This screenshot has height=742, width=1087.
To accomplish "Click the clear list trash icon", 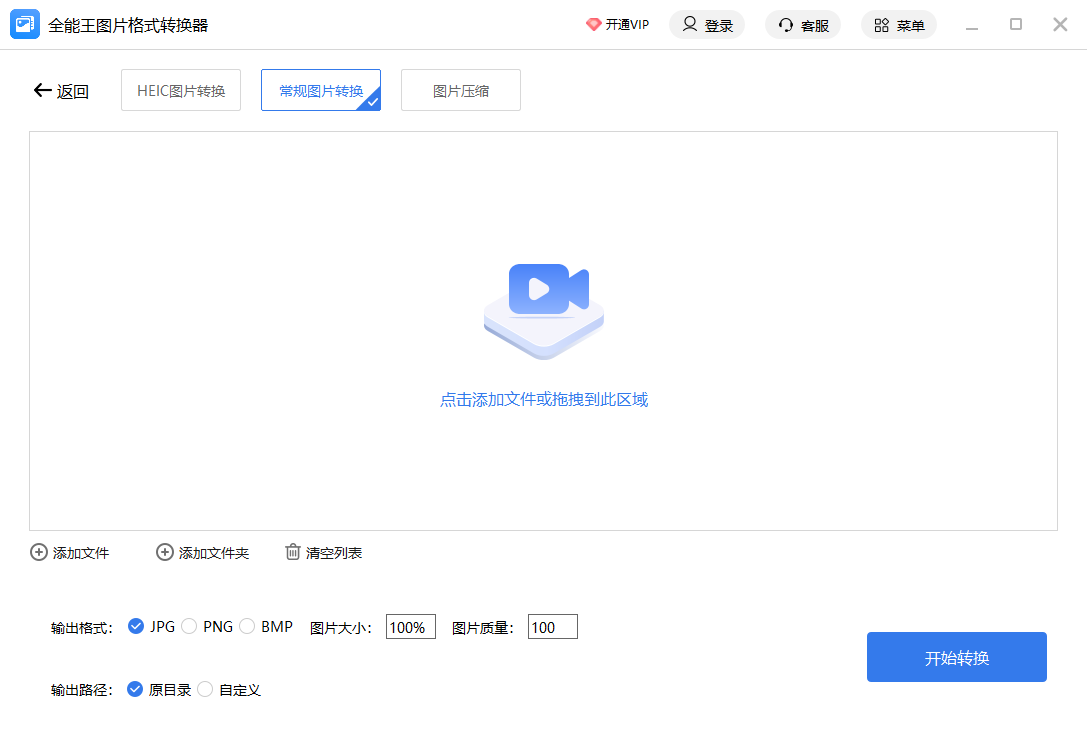I will pos(293,552).
